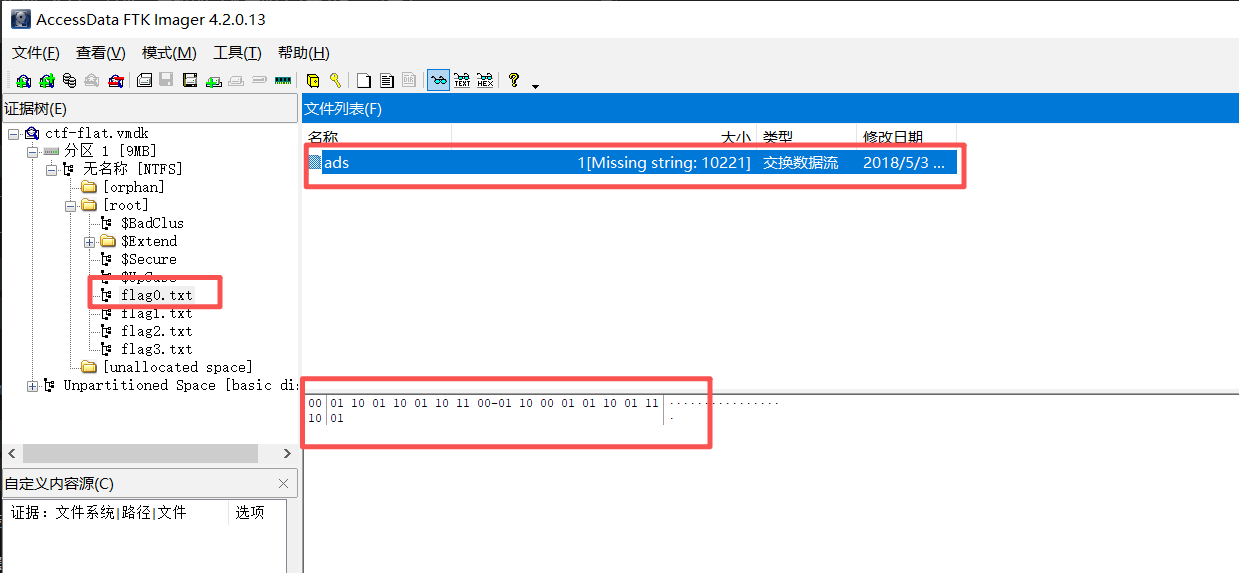Toggle the HEX view mode icon
Screen dimensions: 1239x573
click(485, 81)
